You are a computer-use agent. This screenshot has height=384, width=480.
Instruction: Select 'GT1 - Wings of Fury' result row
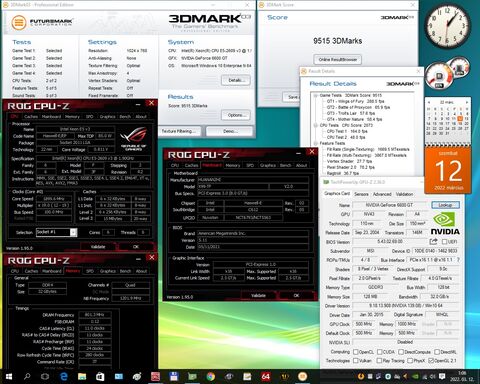pyautogui.click(x=355, y=101)
